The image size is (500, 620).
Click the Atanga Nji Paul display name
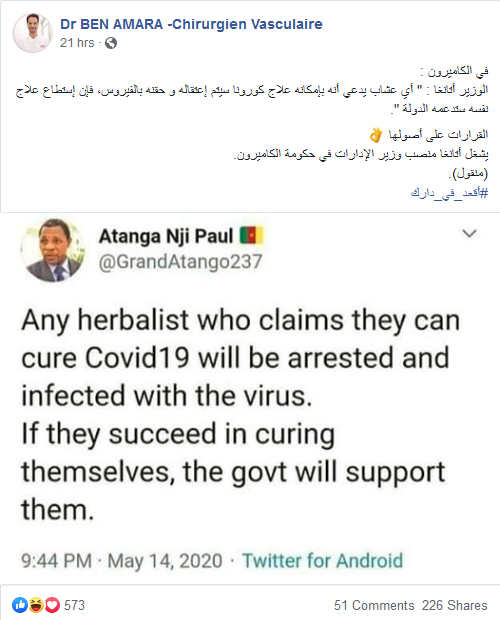tap(166, 236)
